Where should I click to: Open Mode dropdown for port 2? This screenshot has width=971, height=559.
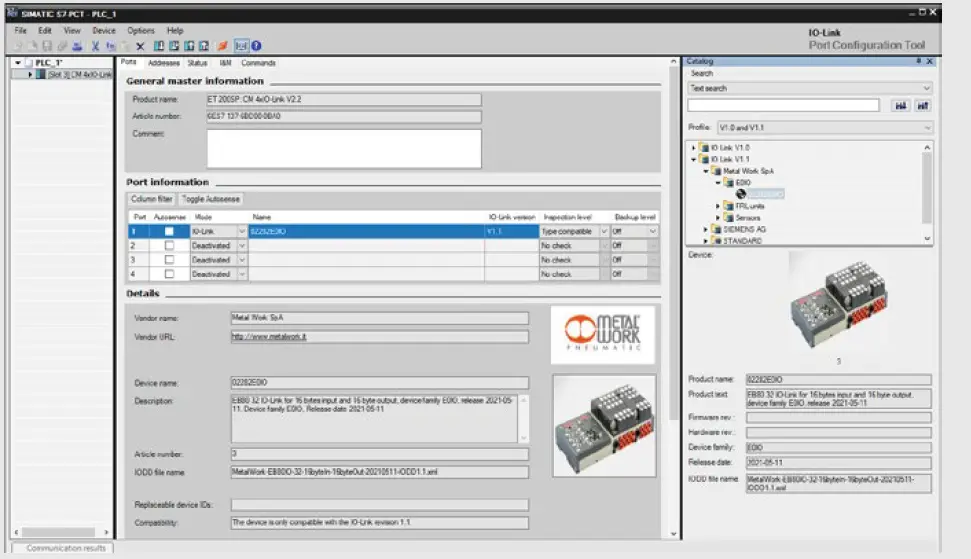[241, 245]
